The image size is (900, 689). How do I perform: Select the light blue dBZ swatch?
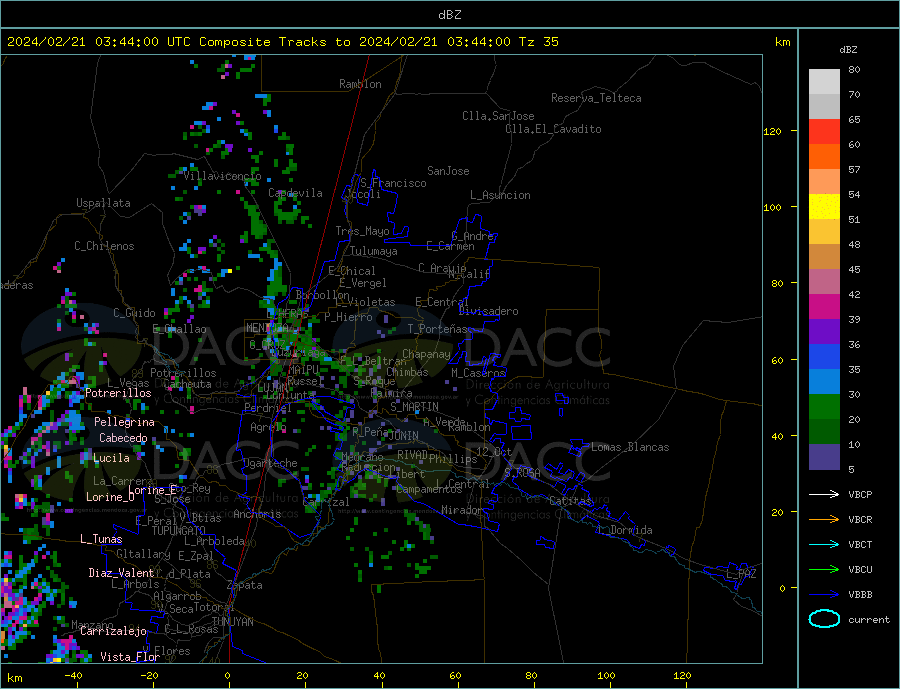click(x=824, y=382)
